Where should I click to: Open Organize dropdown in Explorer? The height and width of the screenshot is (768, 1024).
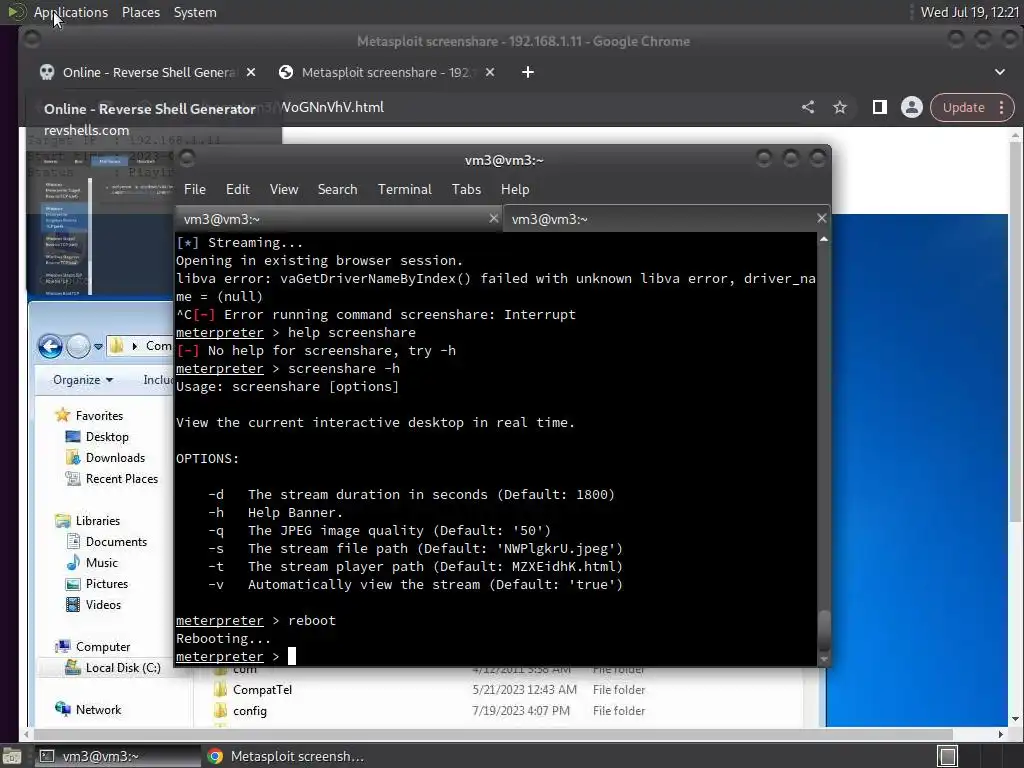click(83, 380)
